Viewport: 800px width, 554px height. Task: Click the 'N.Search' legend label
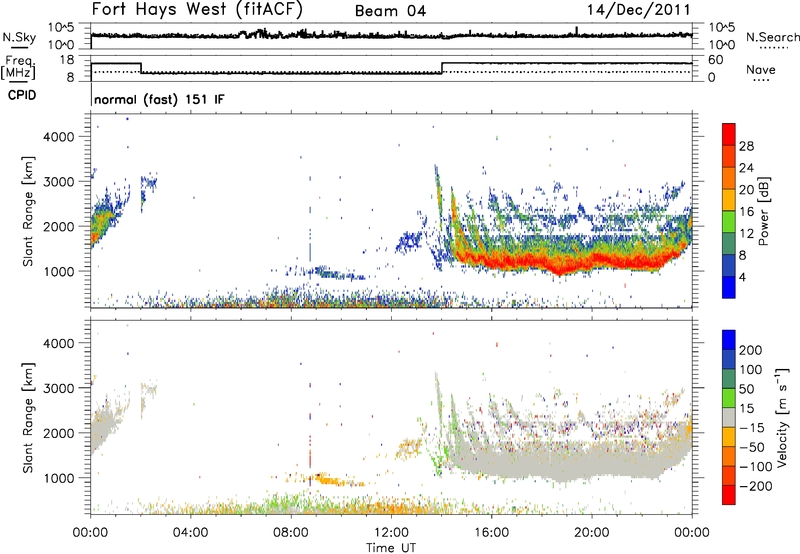click(772, 37)
